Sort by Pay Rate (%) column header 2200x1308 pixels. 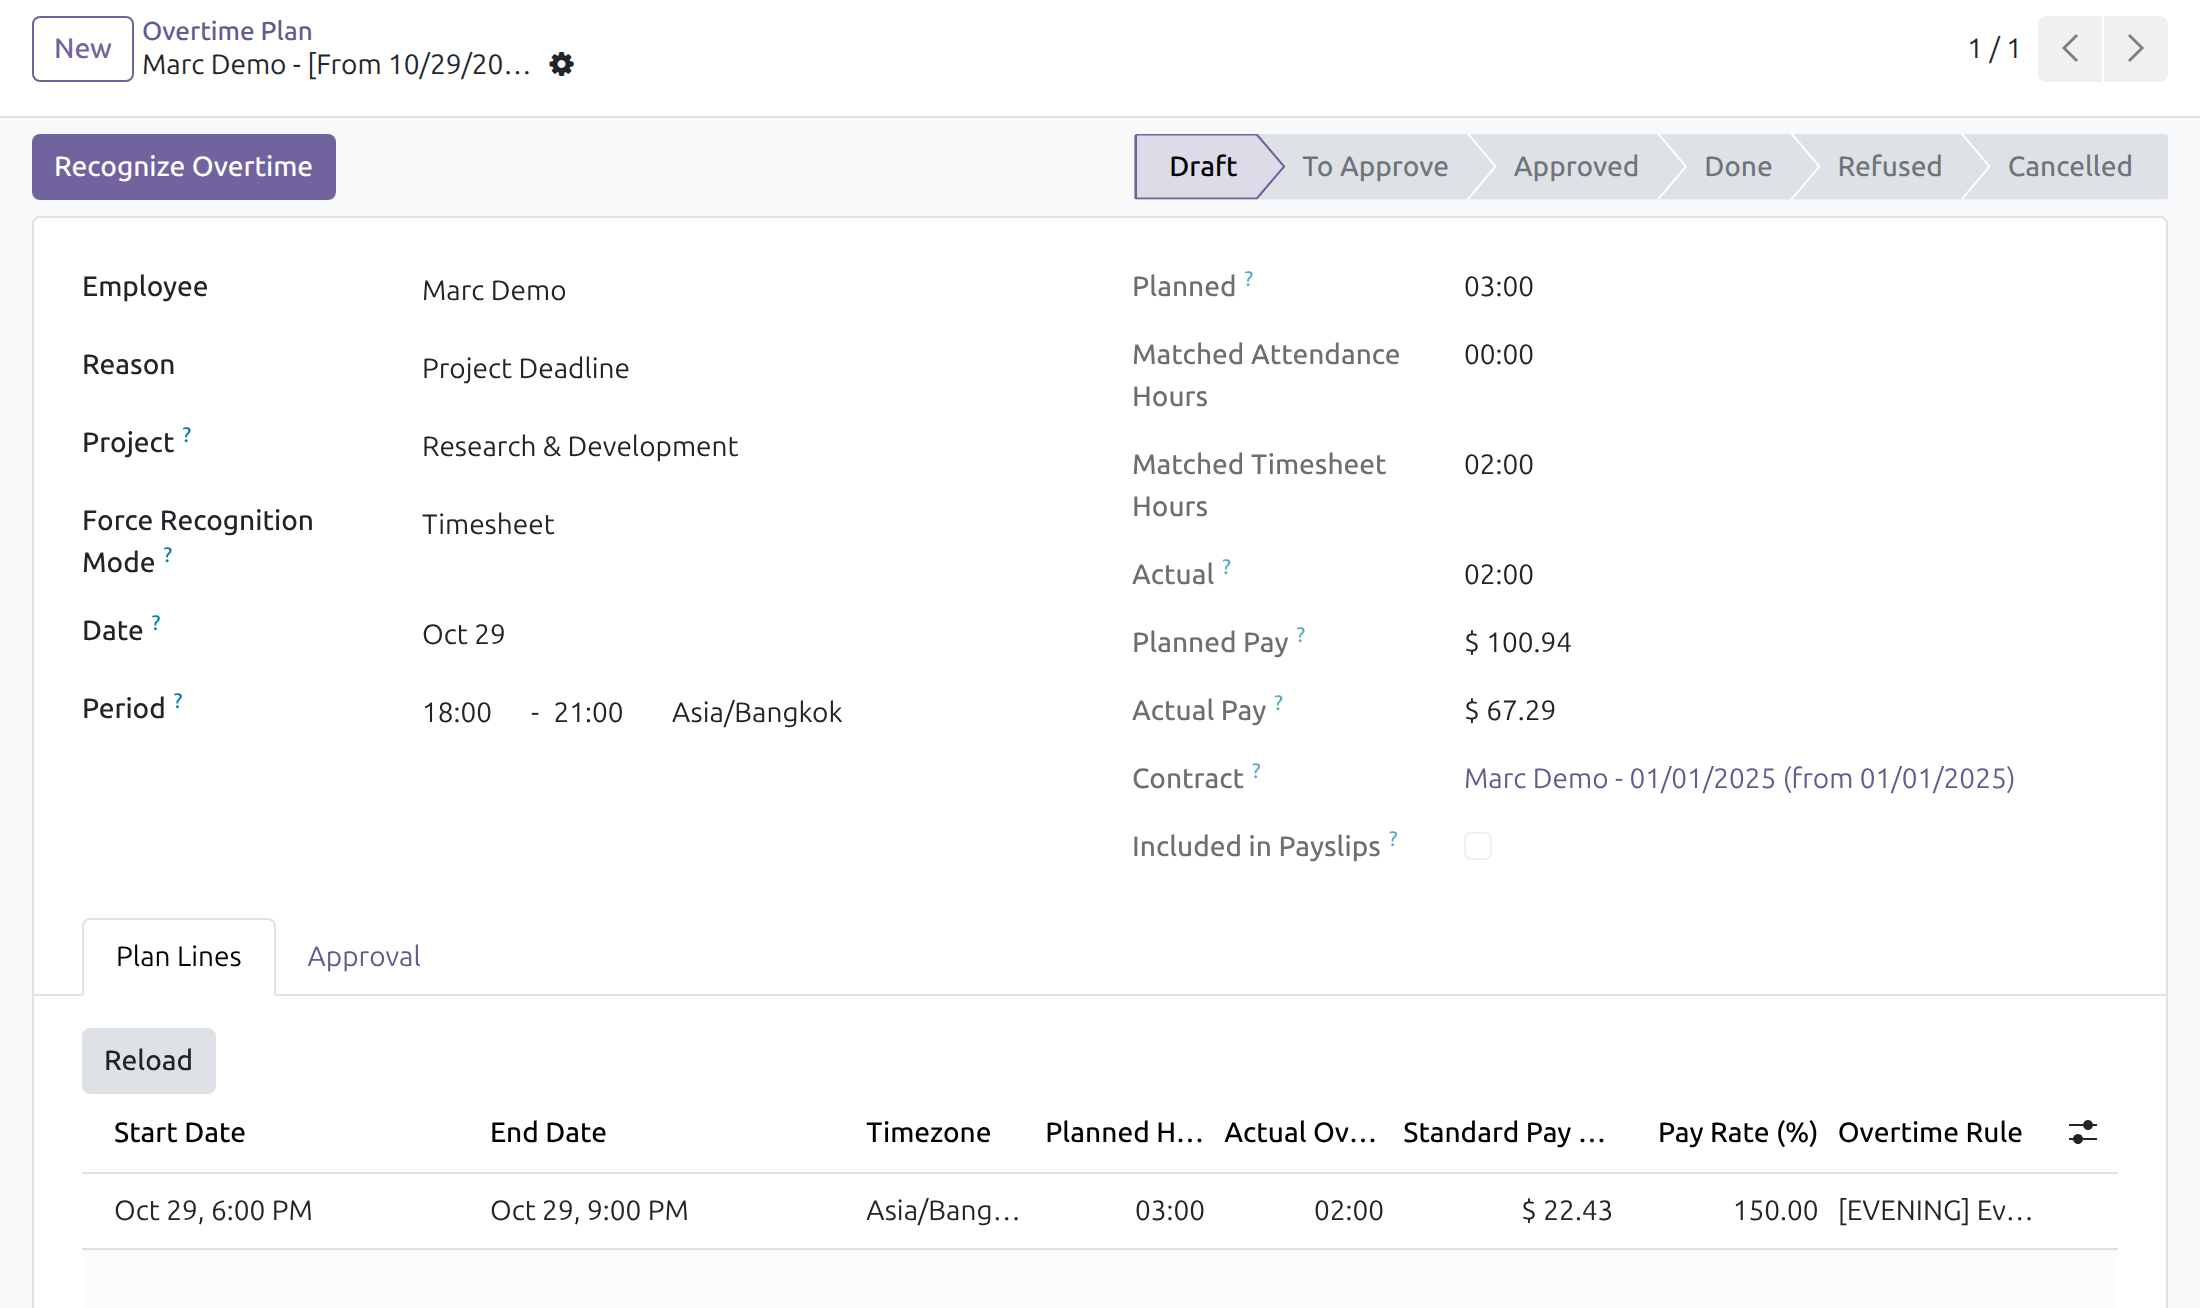point(1737,1132)
